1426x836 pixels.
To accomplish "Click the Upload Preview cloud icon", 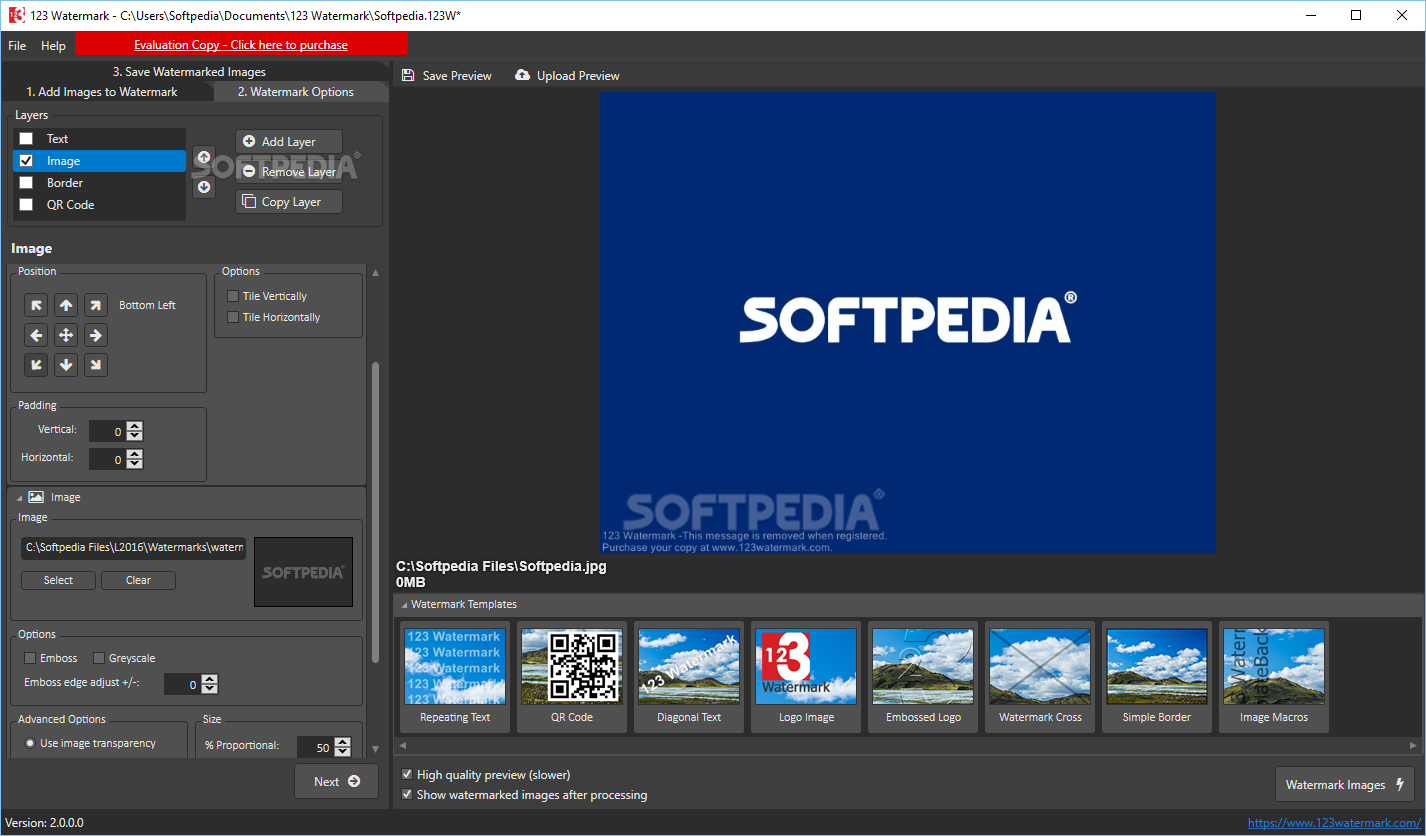I will tap(522, 75).
